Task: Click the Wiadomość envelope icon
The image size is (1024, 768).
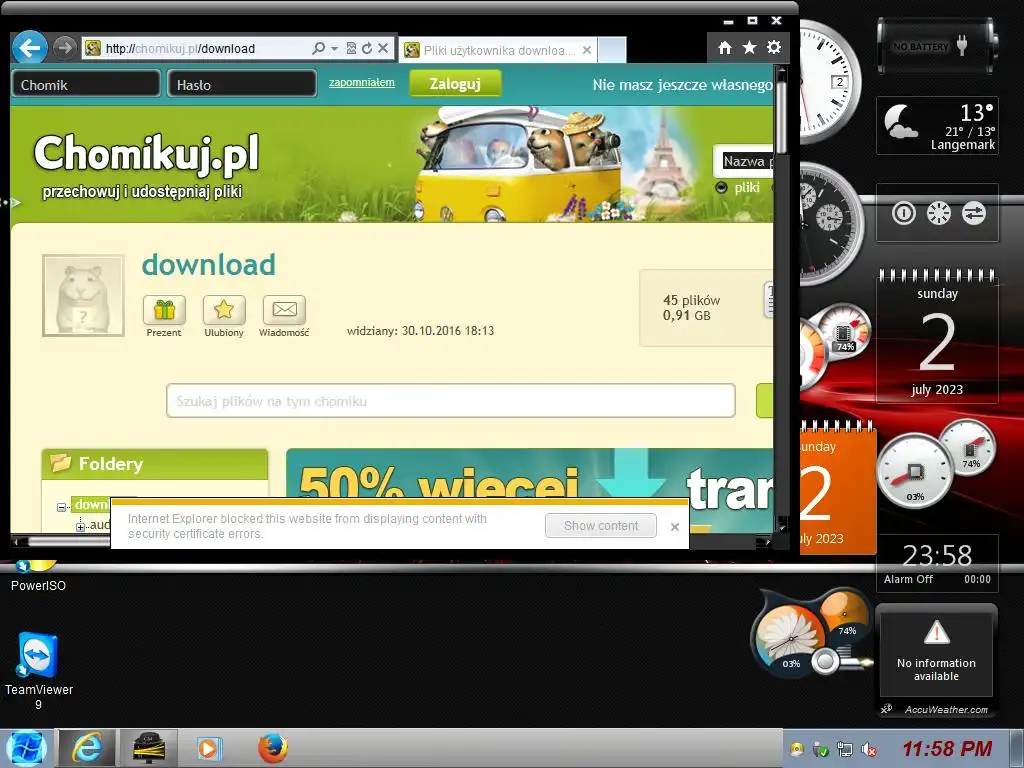Action: (x=284, y=310)
